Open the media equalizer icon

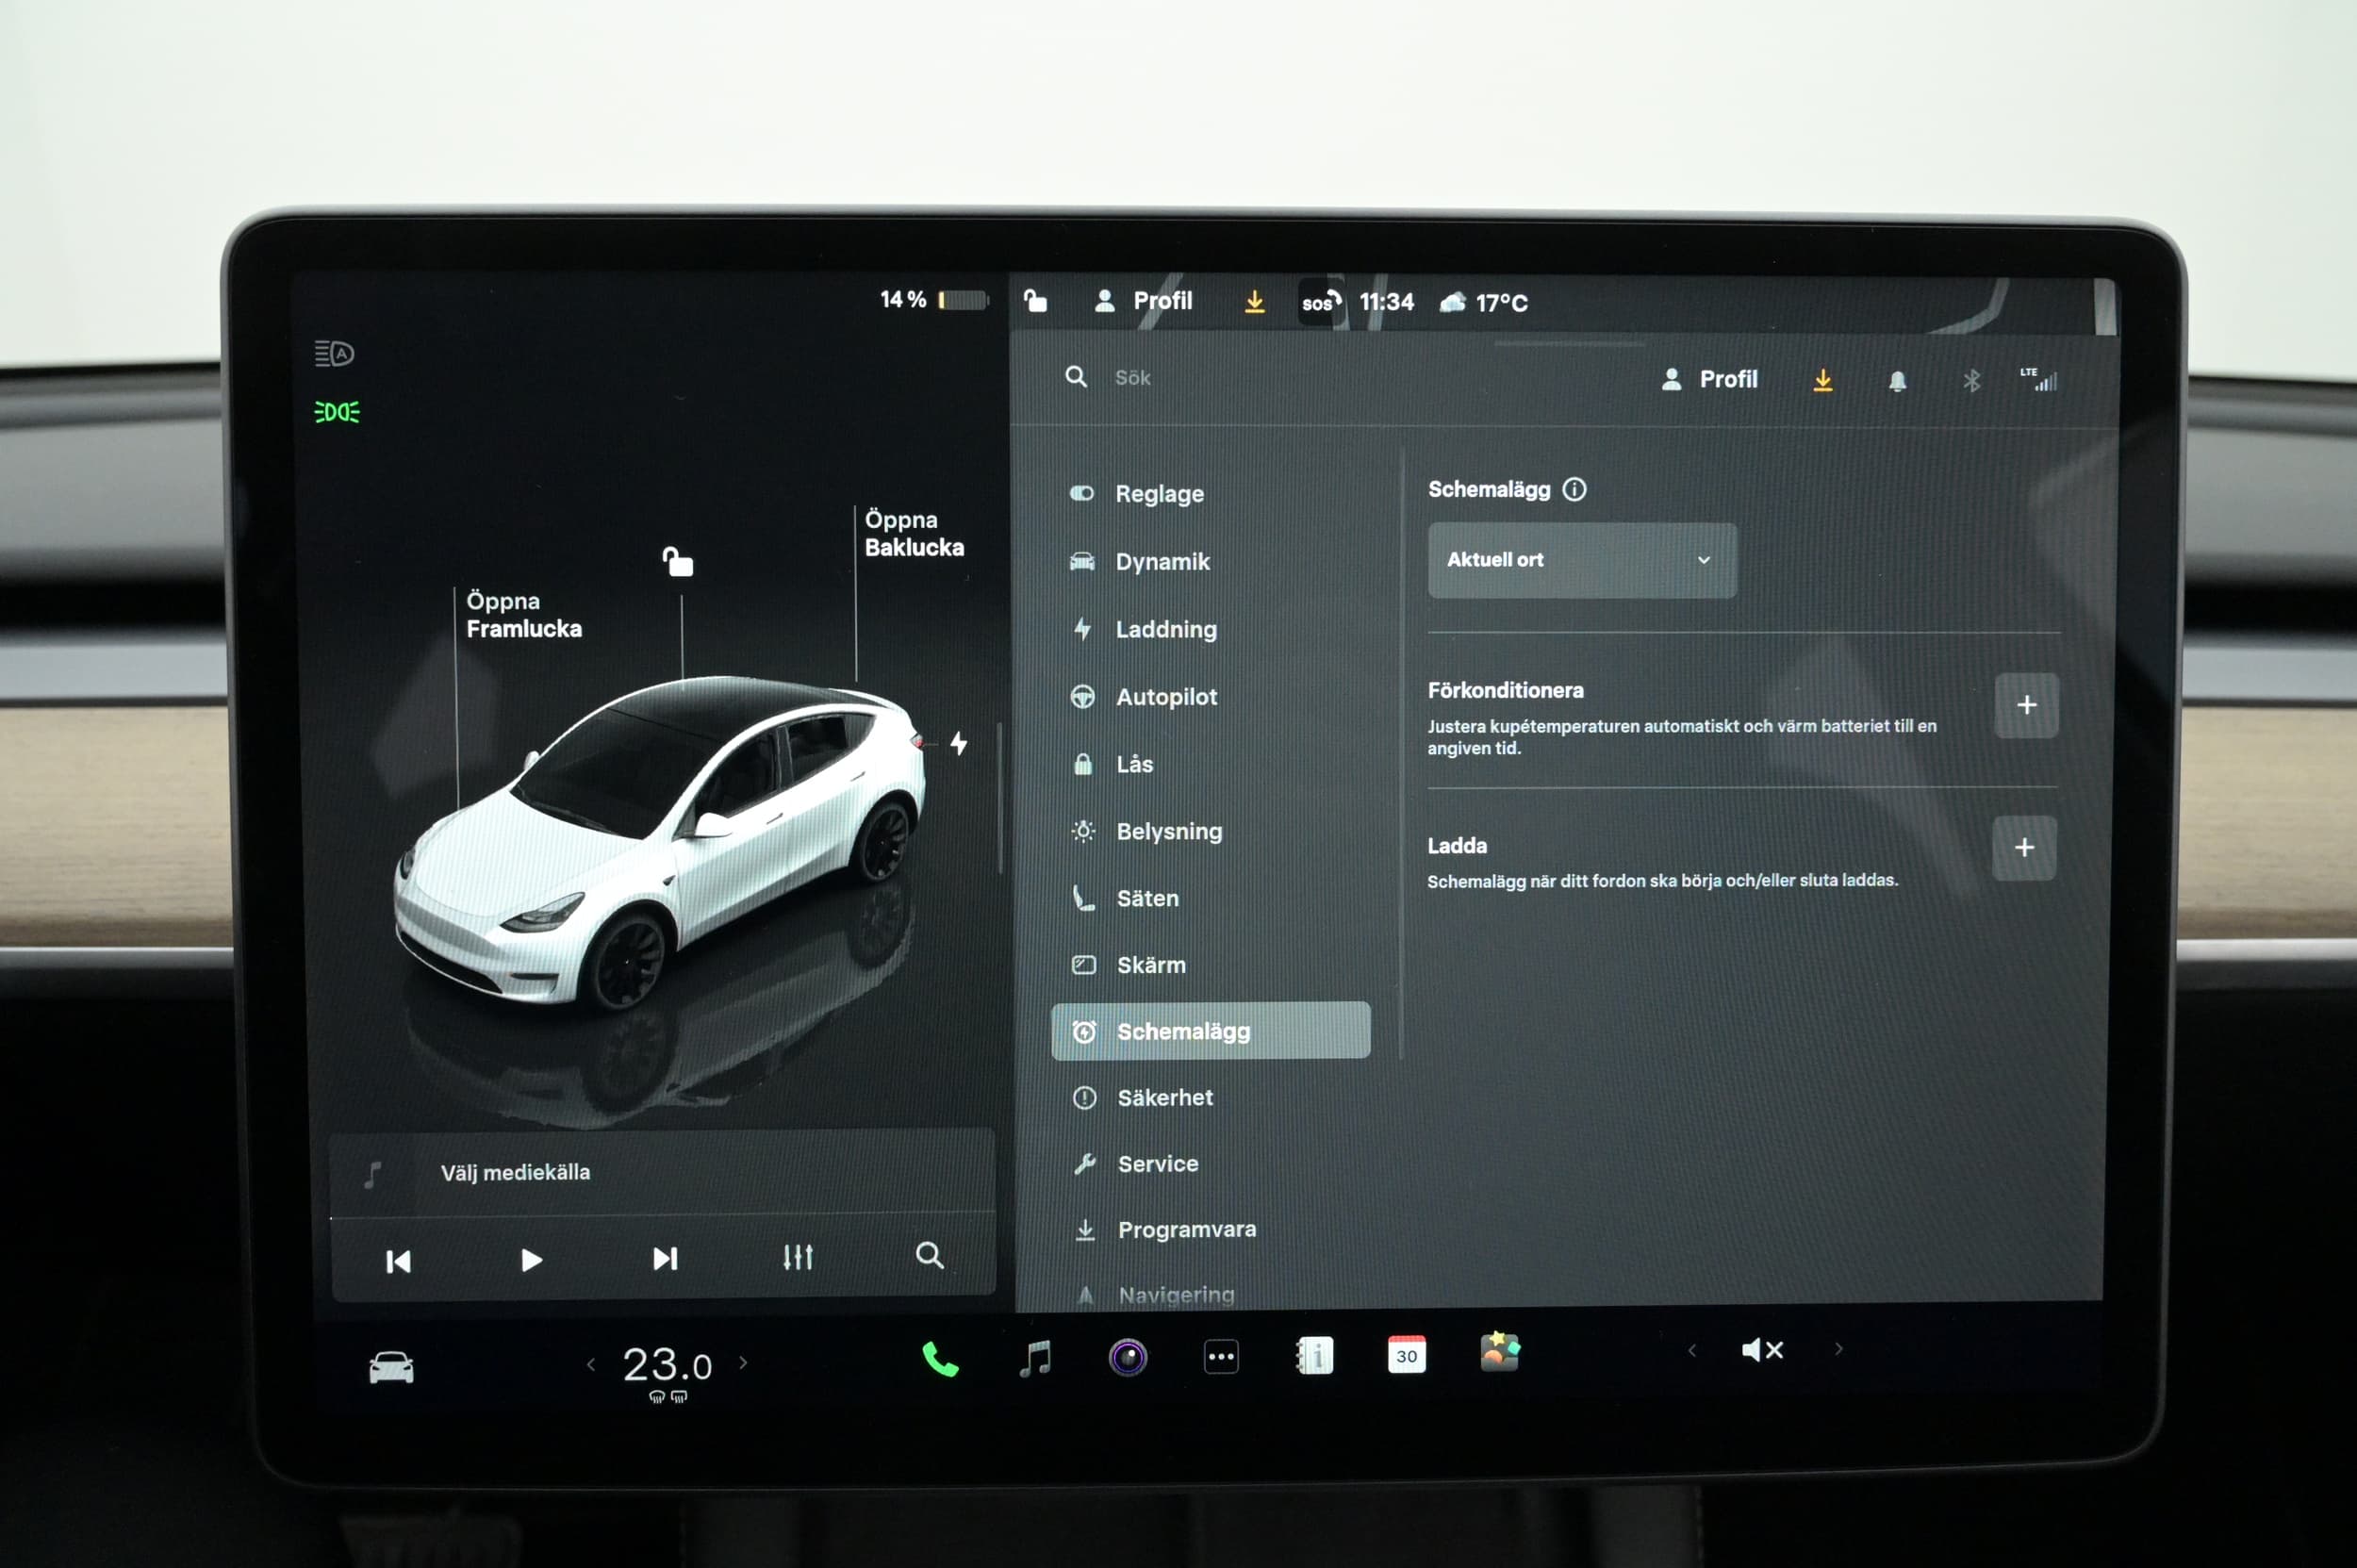(x=797, y=1257)
